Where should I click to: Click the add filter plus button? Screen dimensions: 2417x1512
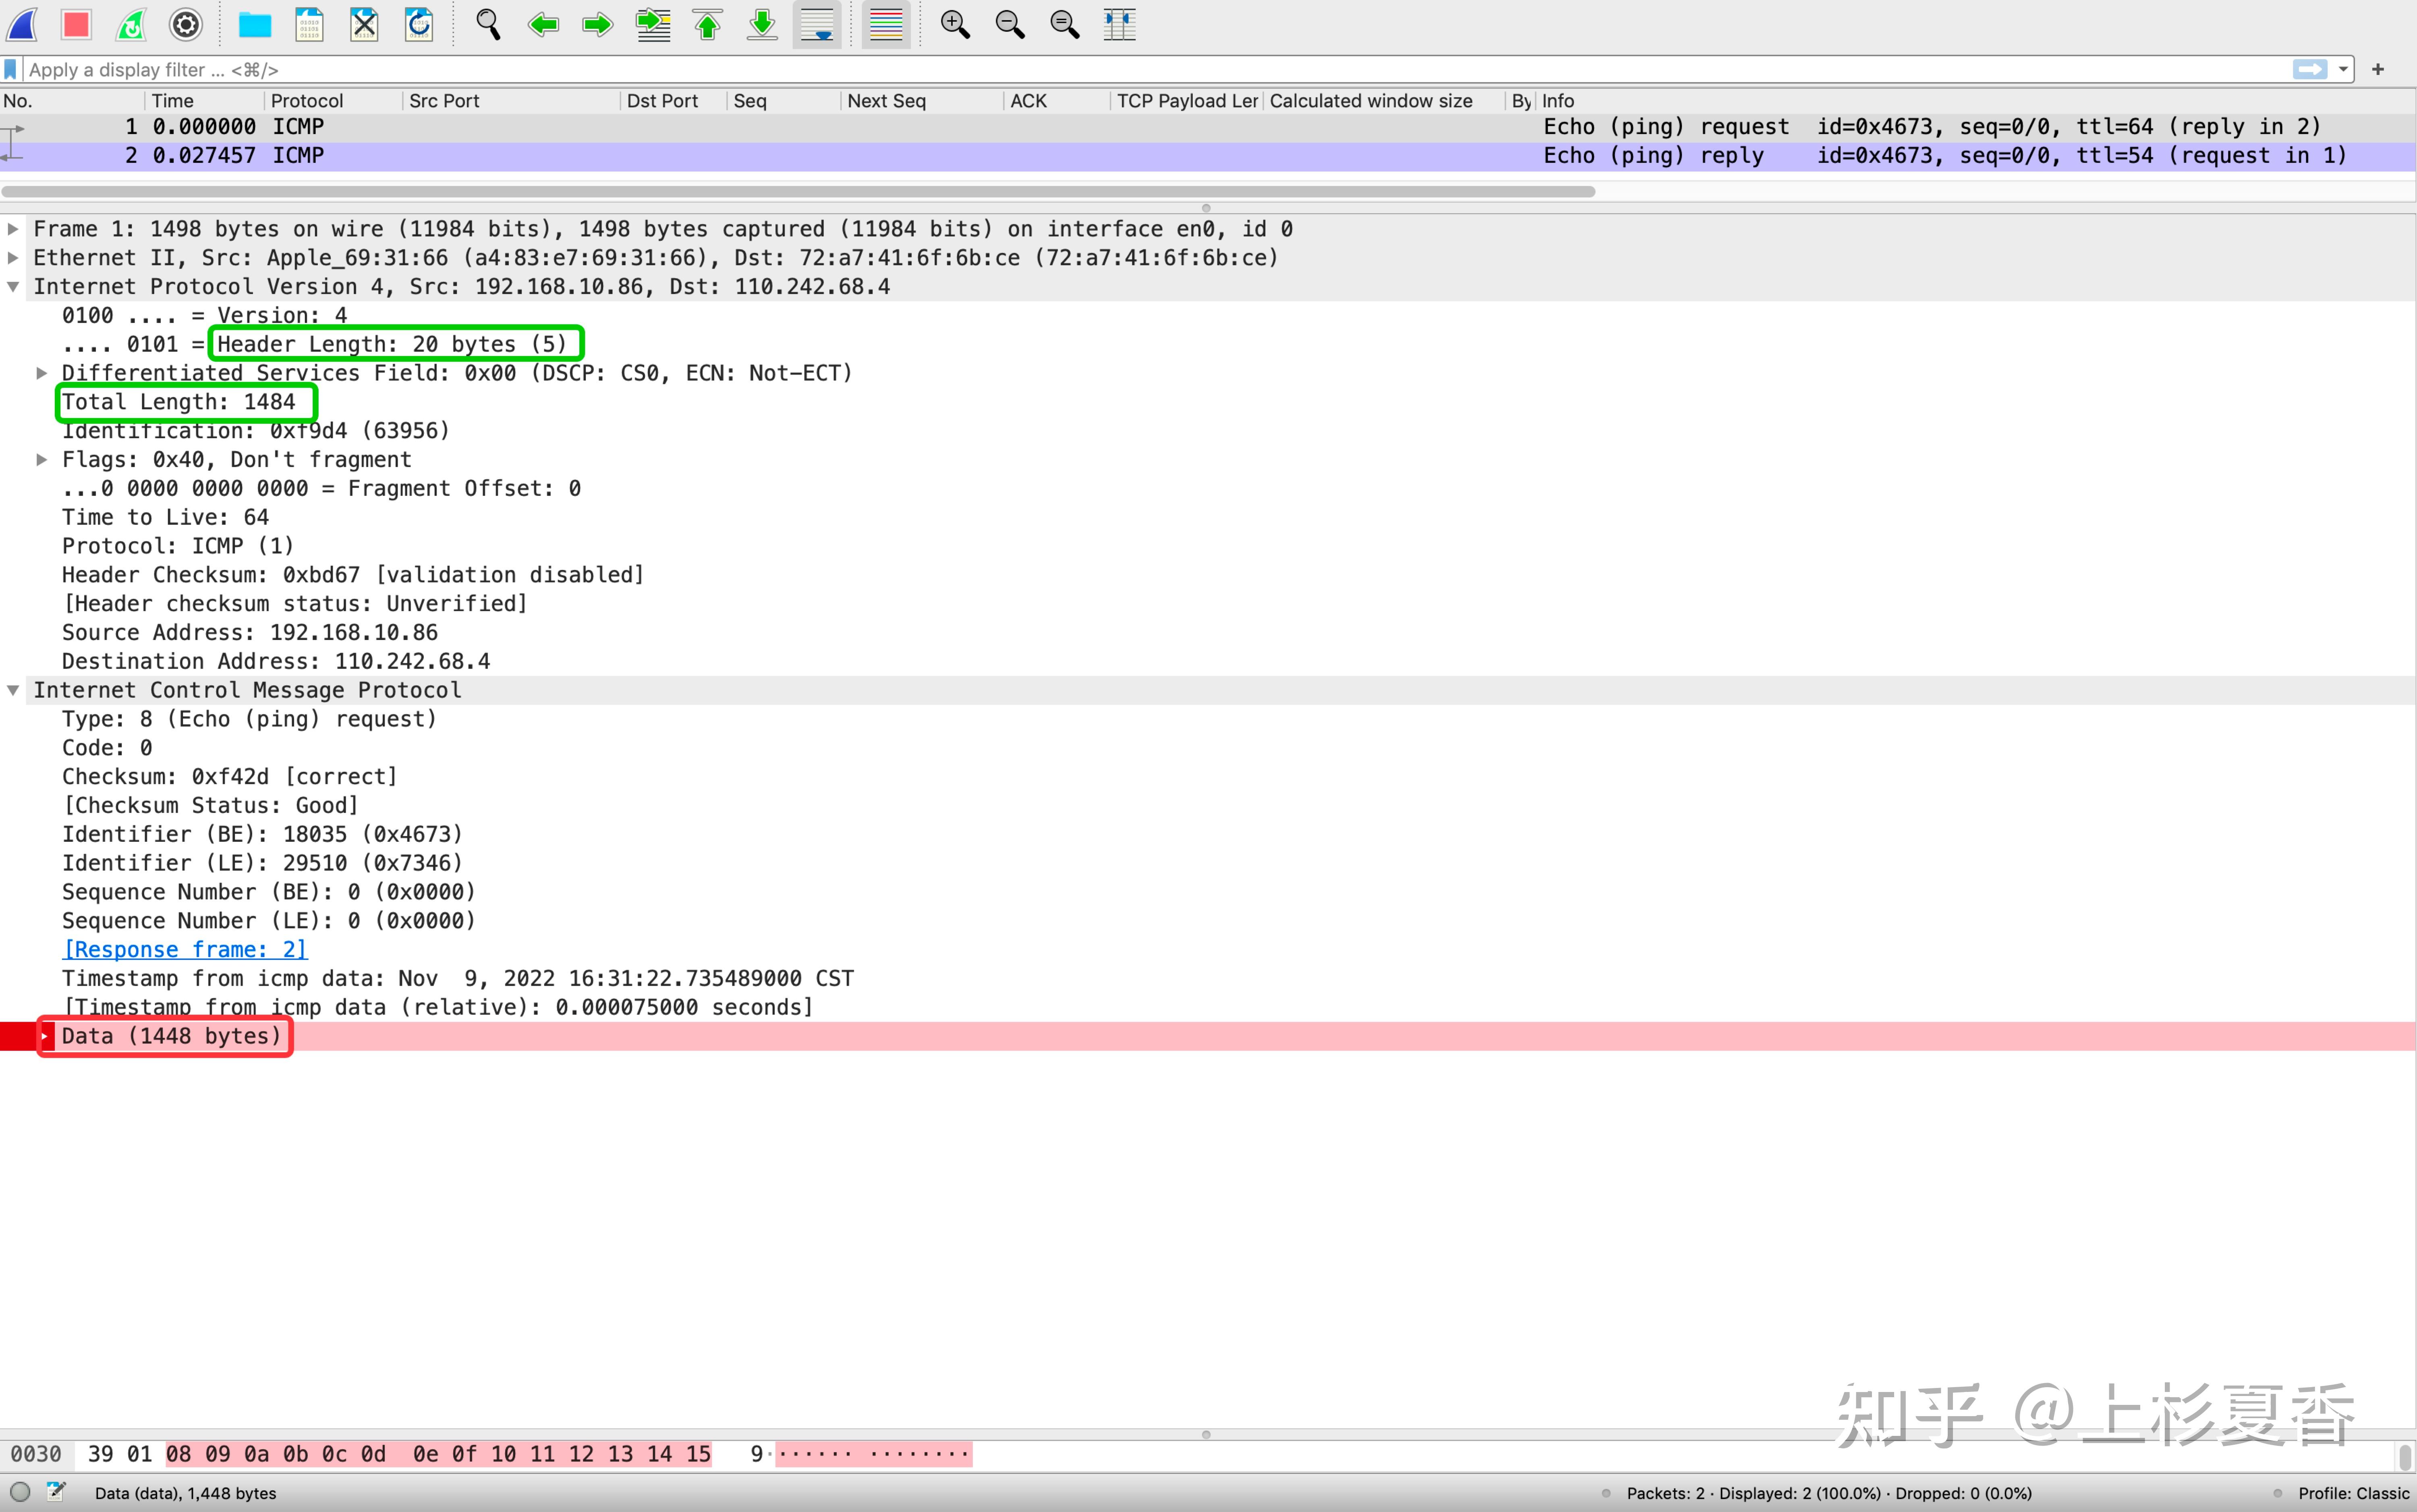tap(2378, 69)
